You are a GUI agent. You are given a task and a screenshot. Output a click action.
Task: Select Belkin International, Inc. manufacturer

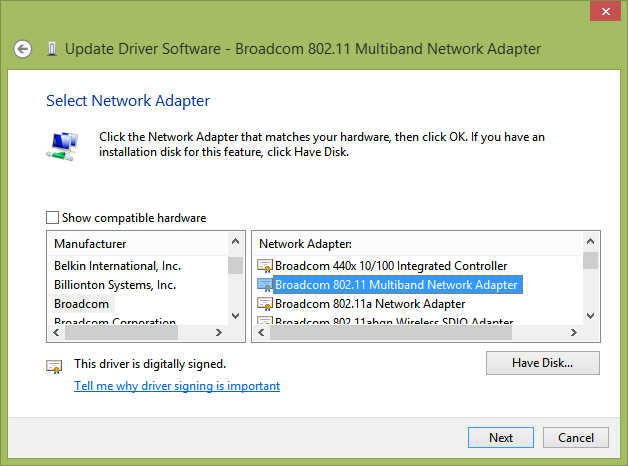[117, 266]
